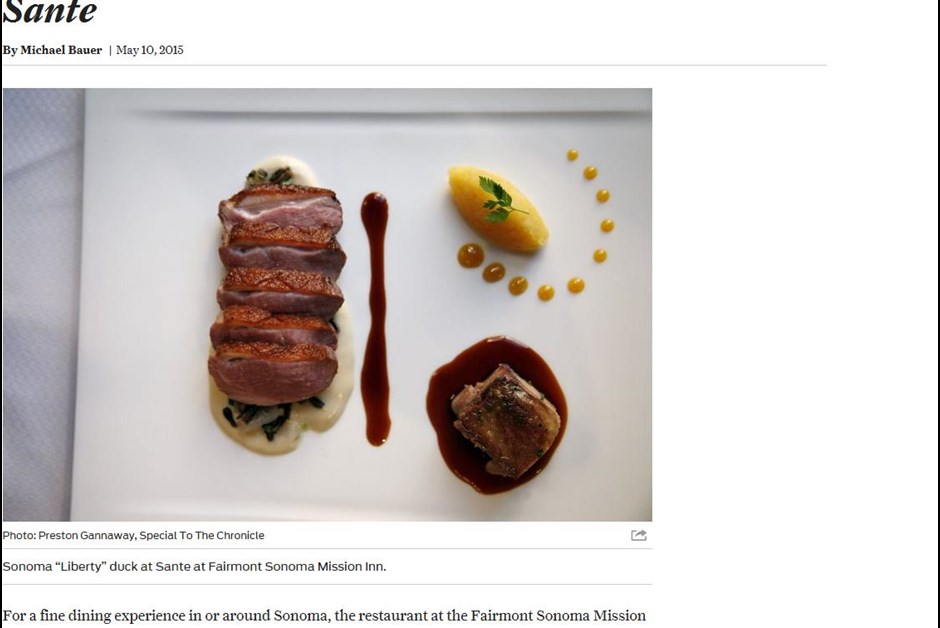Image resolution: width=940 pixels, height=628 pixels.
Task: Click the May 10, 2015 publication date
Action: [x=150, y=50]
